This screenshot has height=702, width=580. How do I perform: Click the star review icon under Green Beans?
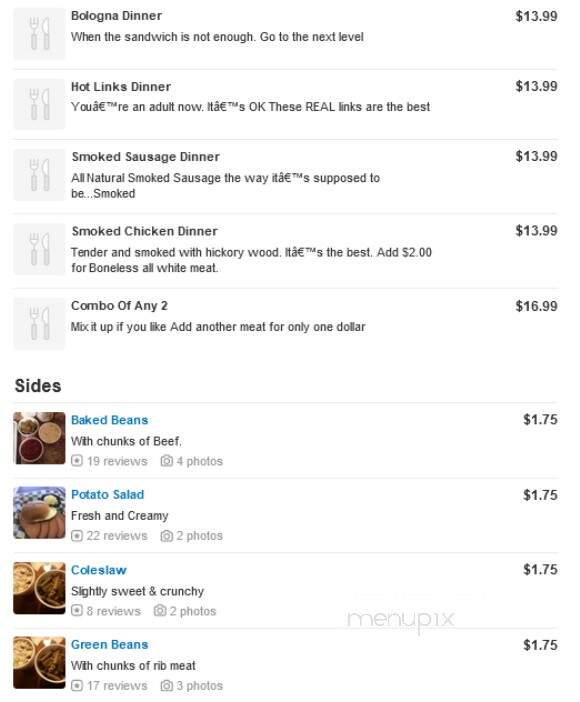pos(77,685)
